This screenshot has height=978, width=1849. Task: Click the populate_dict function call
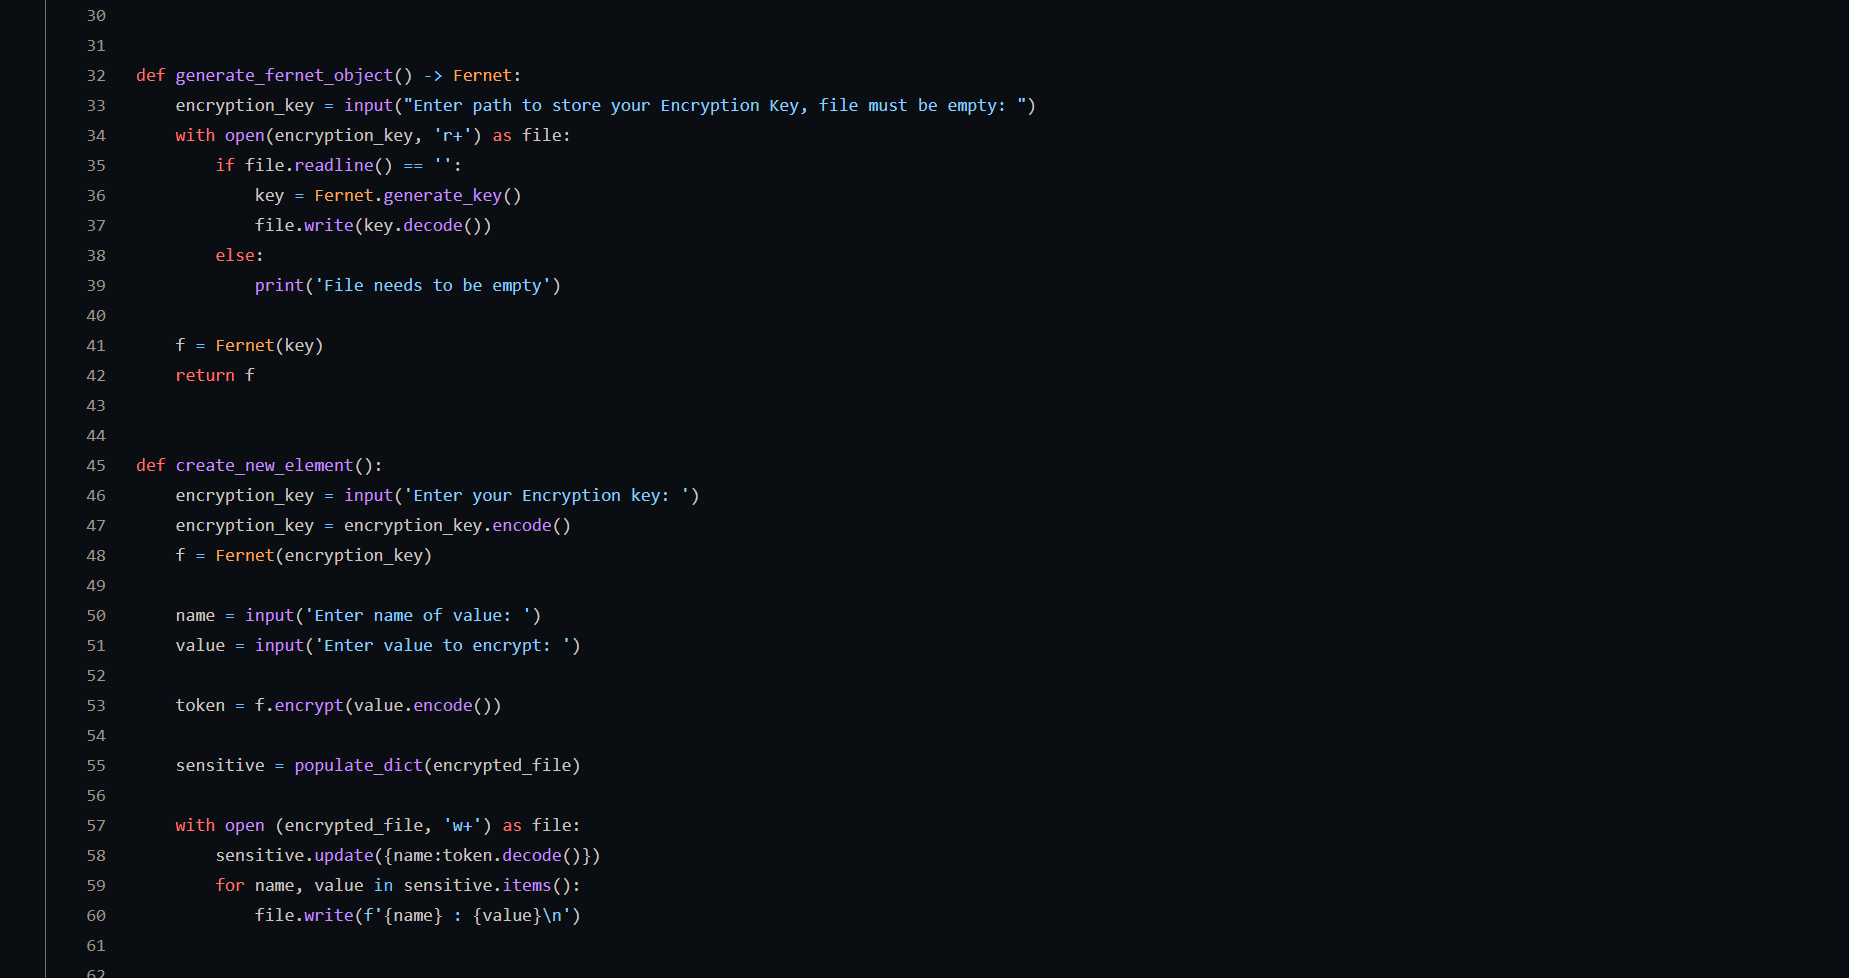(x=358, y=766)
